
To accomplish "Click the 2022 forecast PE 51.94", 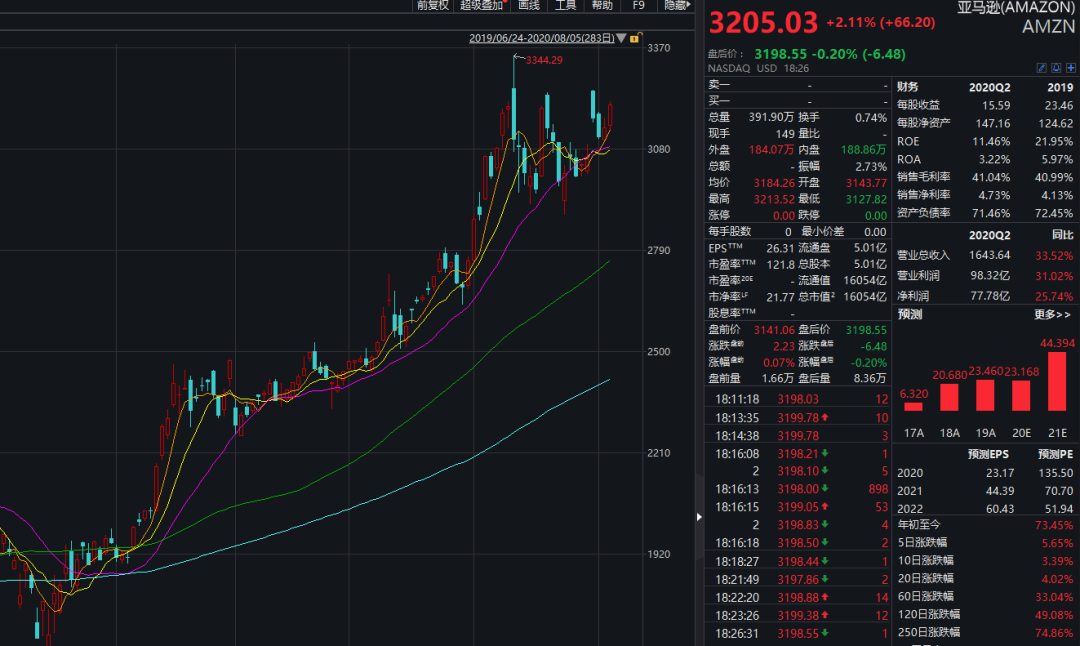I will coord(1059,509).
